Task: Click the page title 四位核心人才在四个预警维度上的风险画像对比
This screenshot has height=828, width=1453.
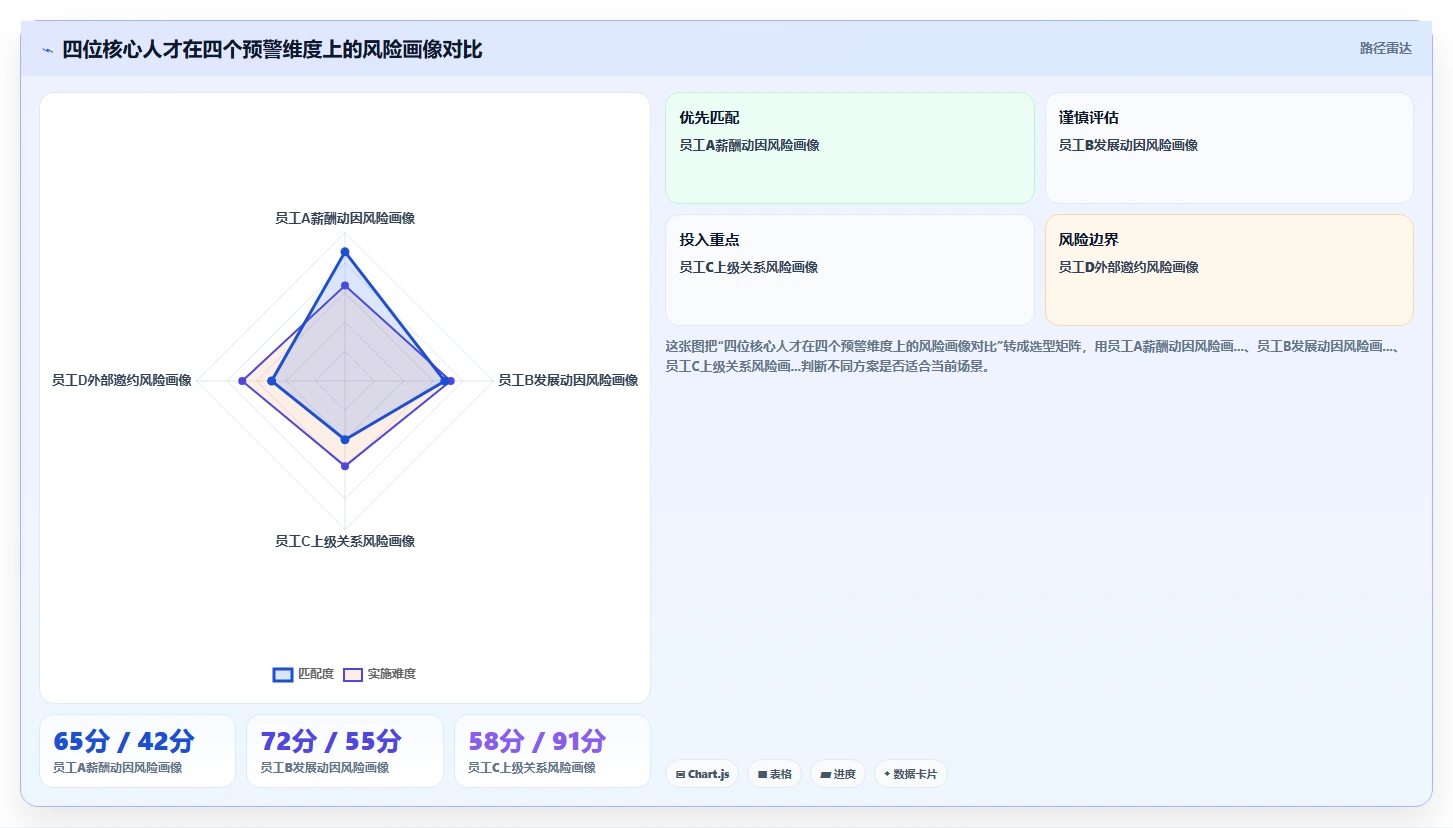Action: tap(272, 50)
